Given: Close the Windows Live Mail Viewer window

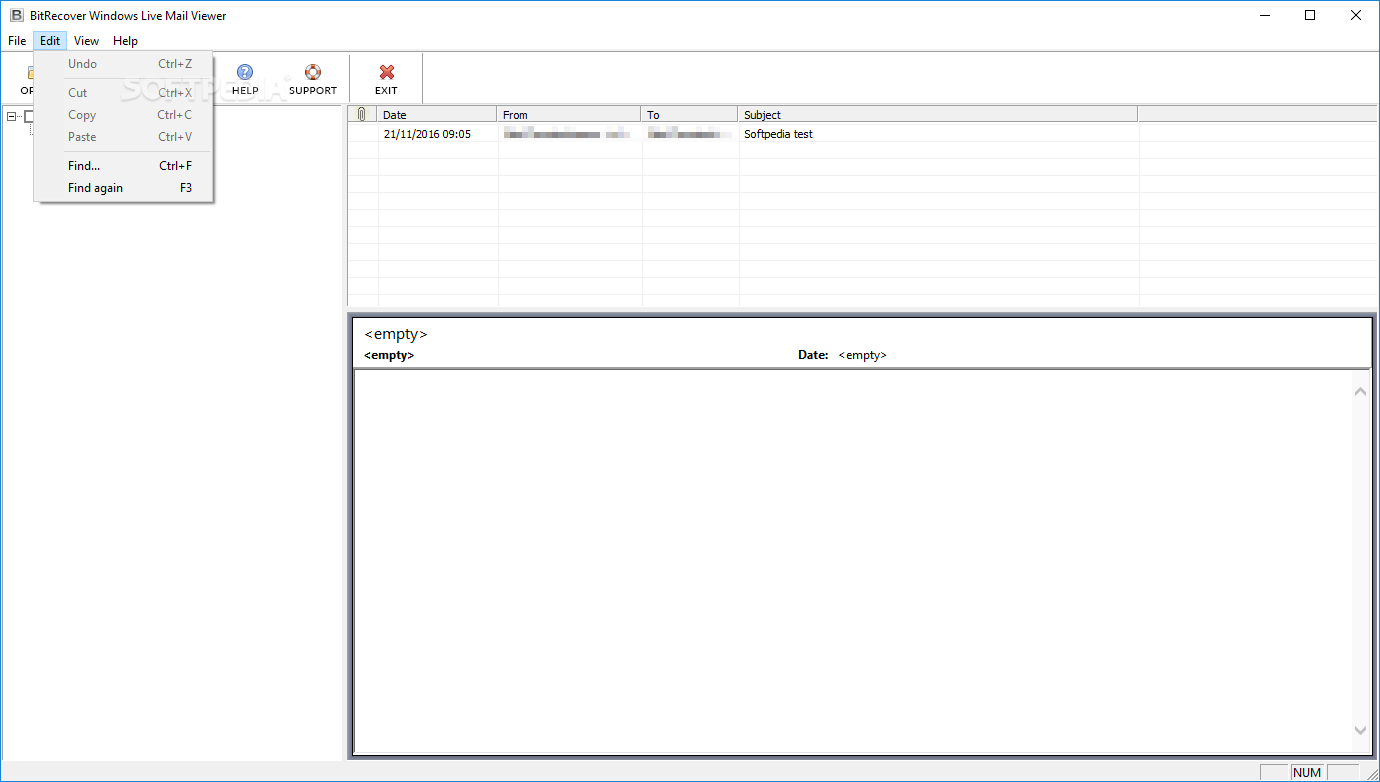Looking at the screenshot, I should coord(1356,15).
